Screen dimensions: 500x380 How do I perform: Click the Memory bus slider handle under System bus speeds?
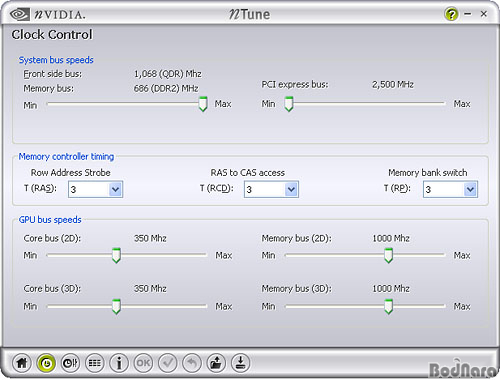(x=203, y=104)
